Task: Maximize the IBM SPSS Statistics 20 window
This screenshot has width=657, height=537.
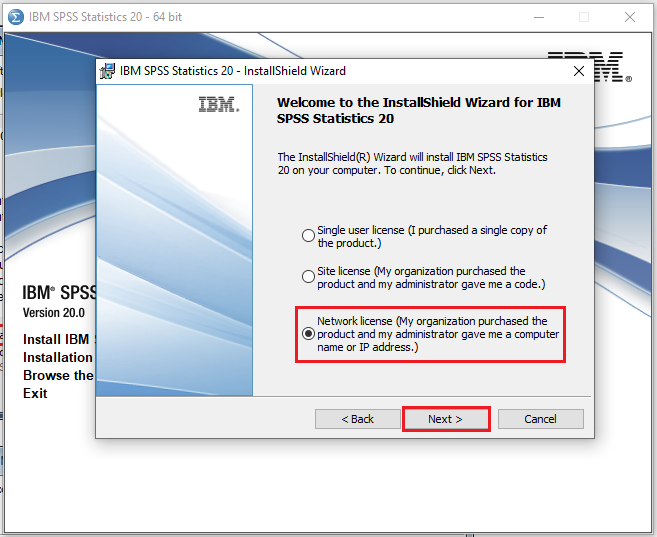Action: point(584,17)
